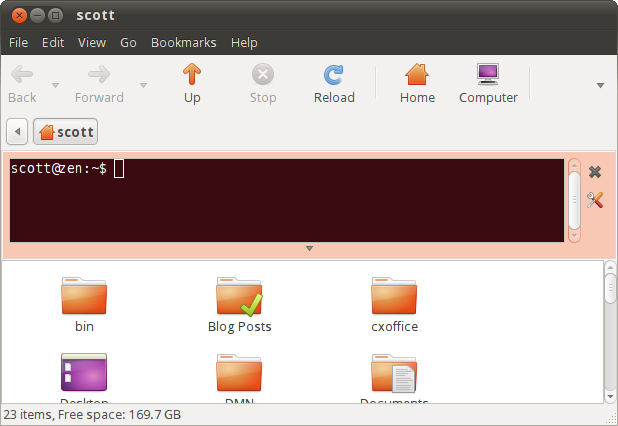Click the Up arrow toolbar icon
Image resolution: width=618 pixels, height=426 pixels.
(x=192, y=75)
